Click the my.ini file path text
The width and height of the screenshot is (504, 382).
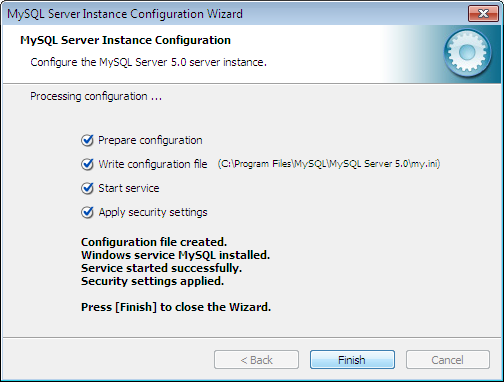coord(329,164)
